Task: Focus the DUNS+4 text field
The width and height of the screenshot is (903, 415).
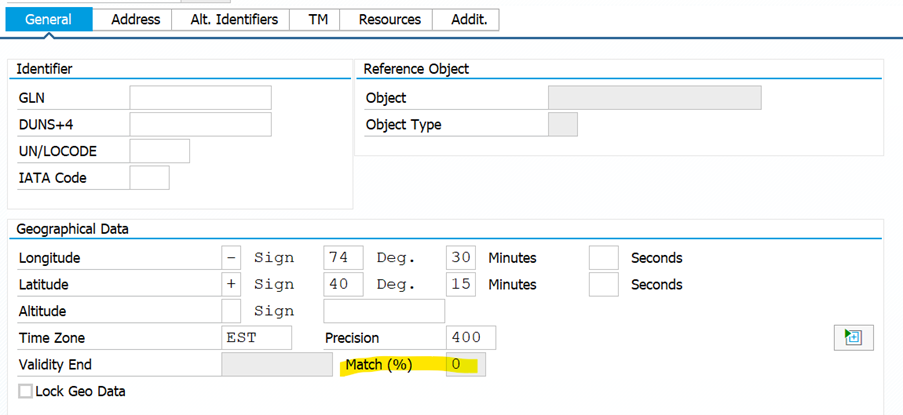Action: (200, 125)
